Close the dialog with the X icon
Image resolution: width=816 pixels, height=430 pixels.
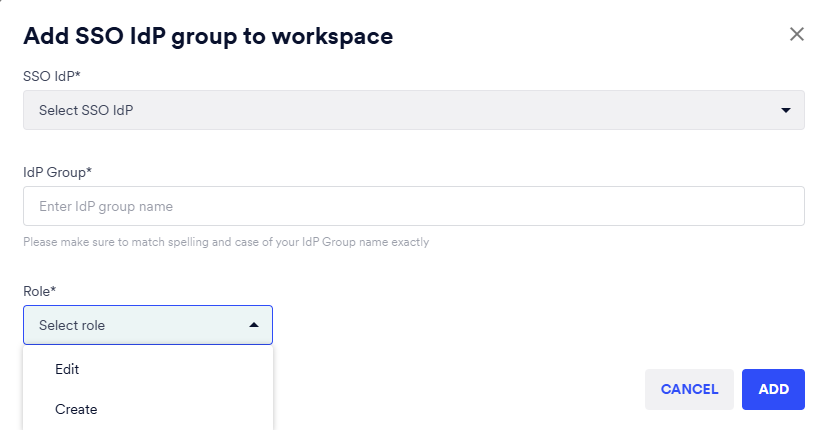[796, 35]
